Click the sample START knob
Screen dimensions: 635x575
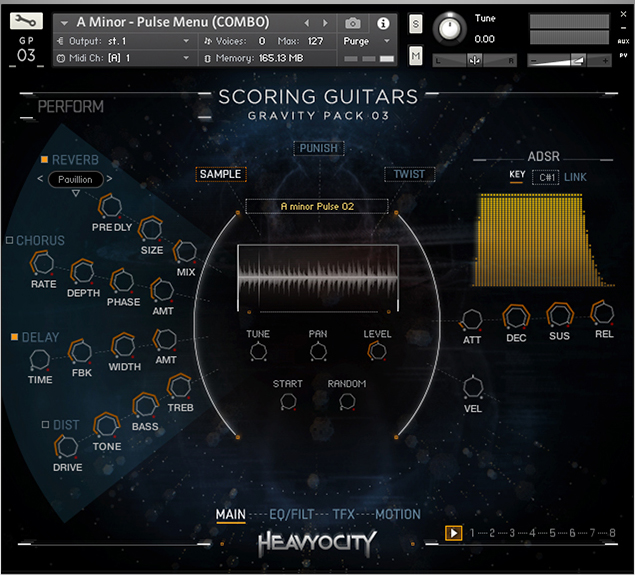point(288,401)
